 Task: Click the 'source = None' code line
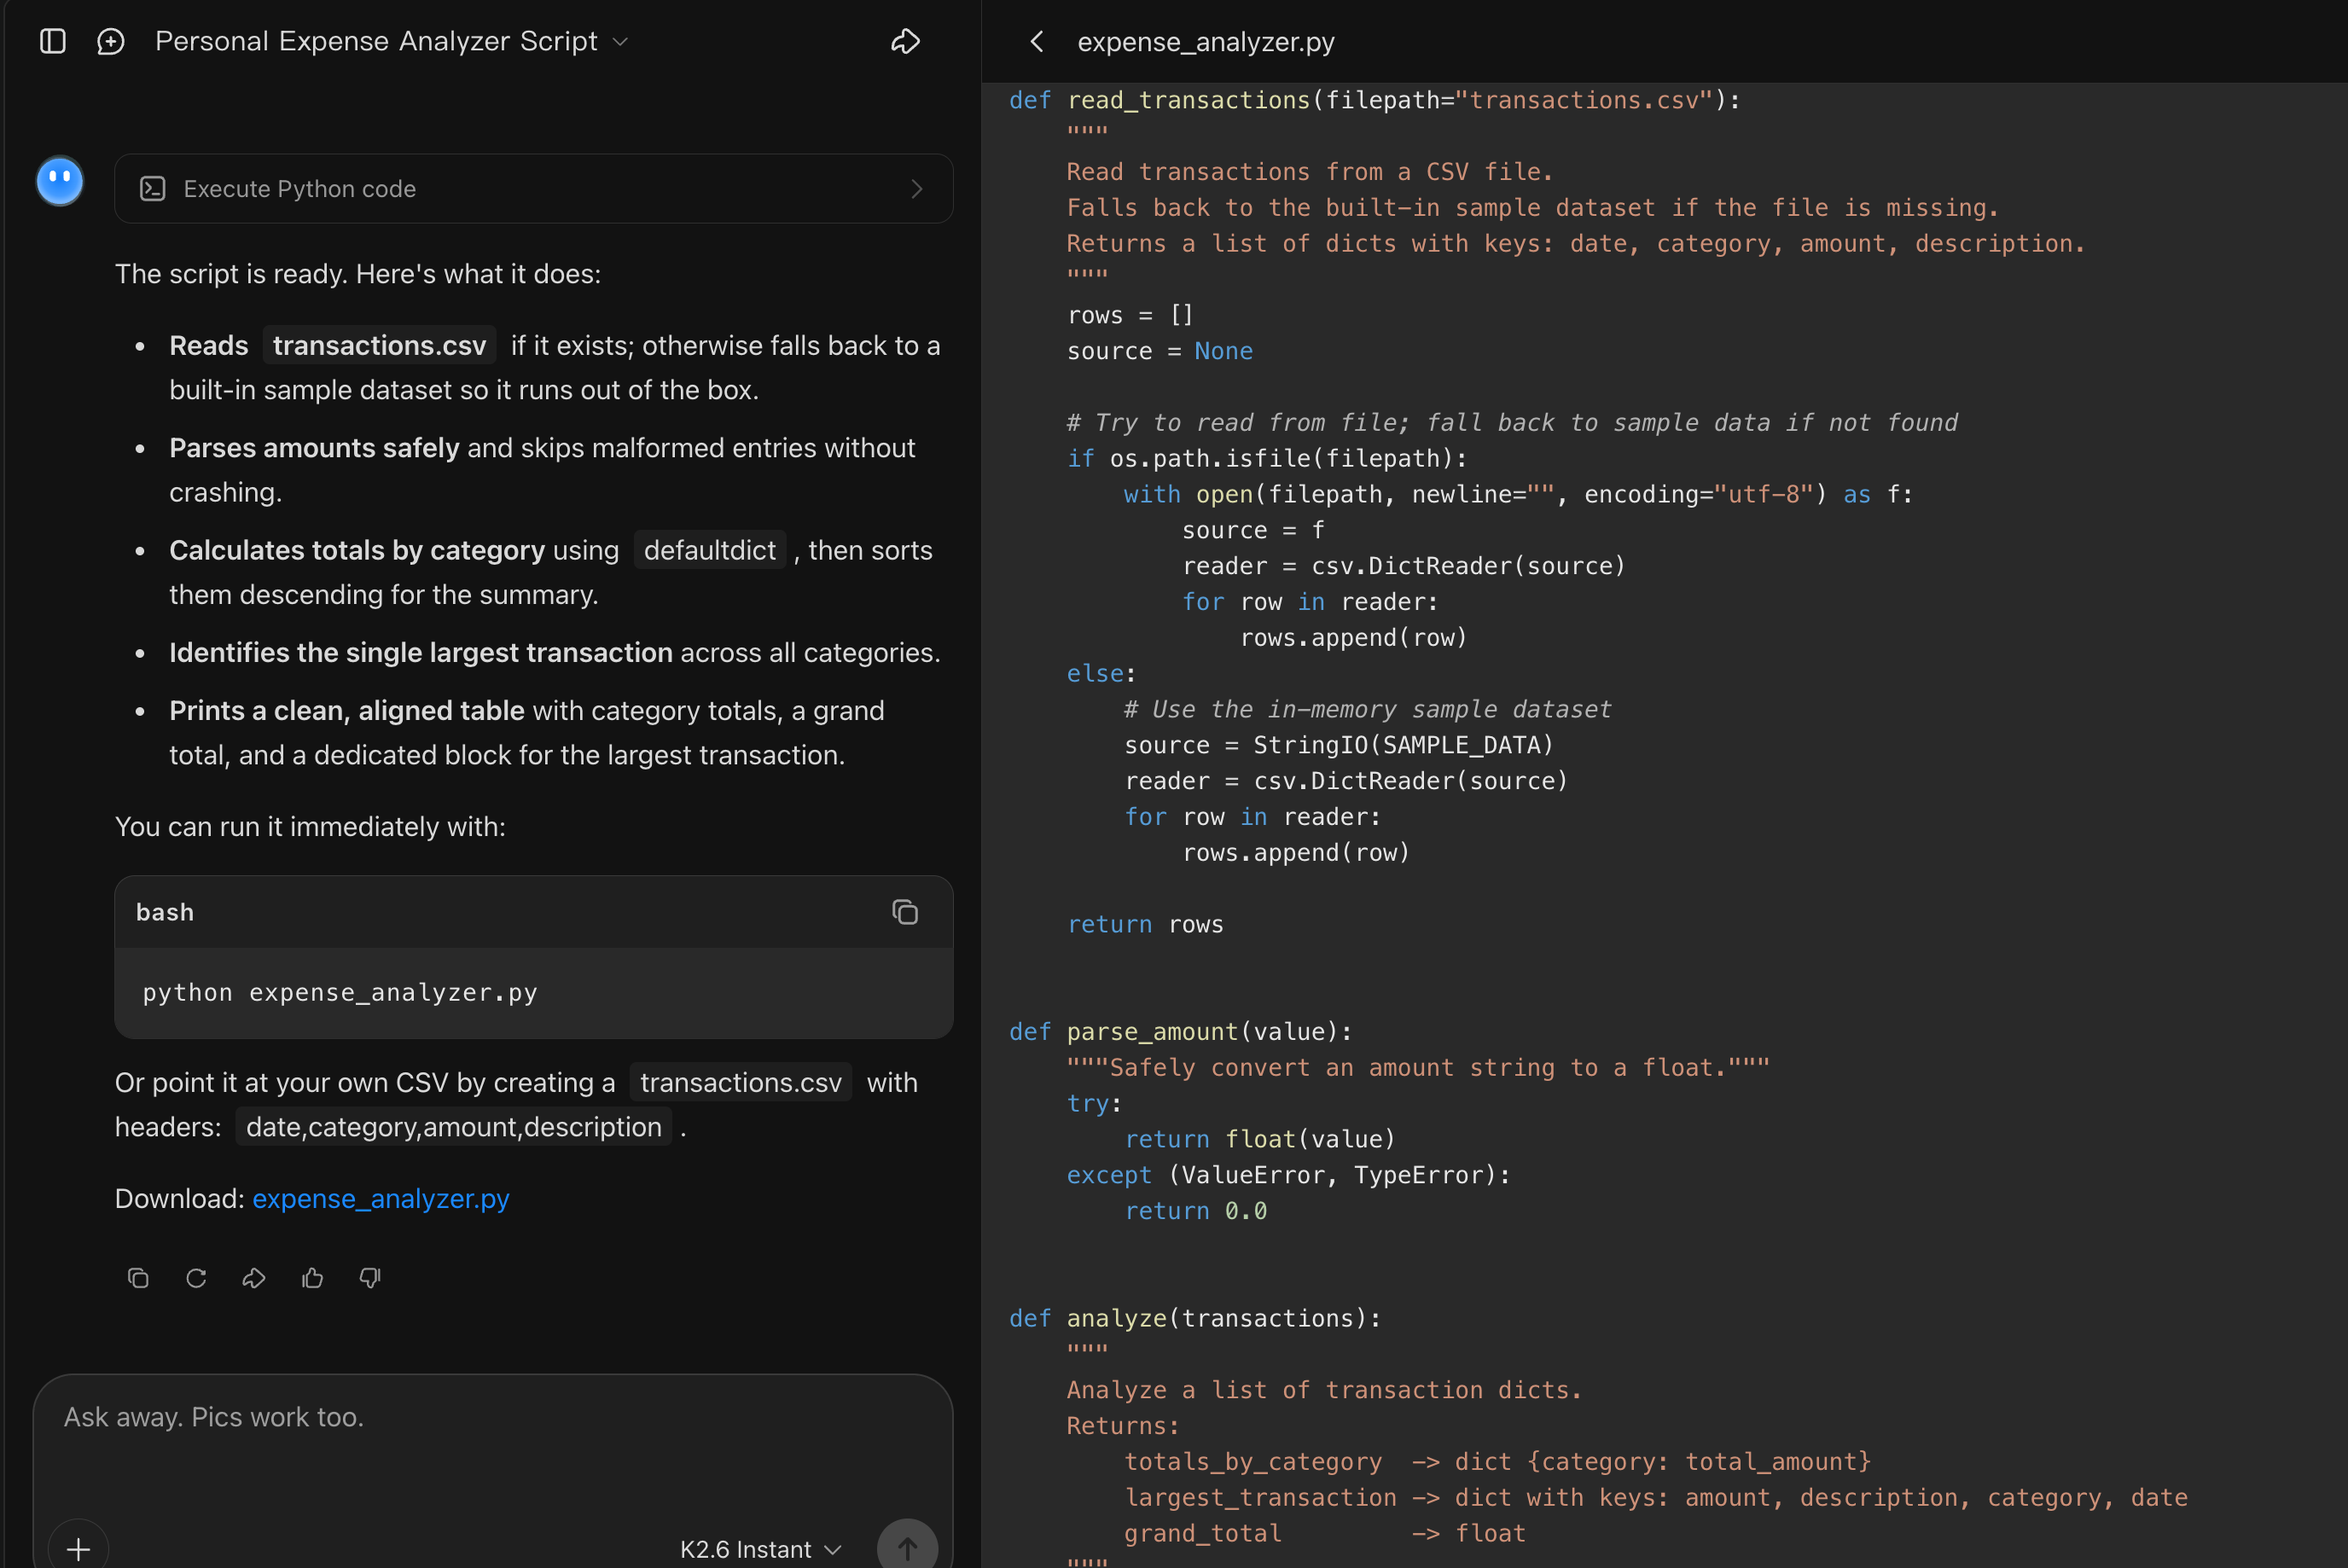point(1160,351)
